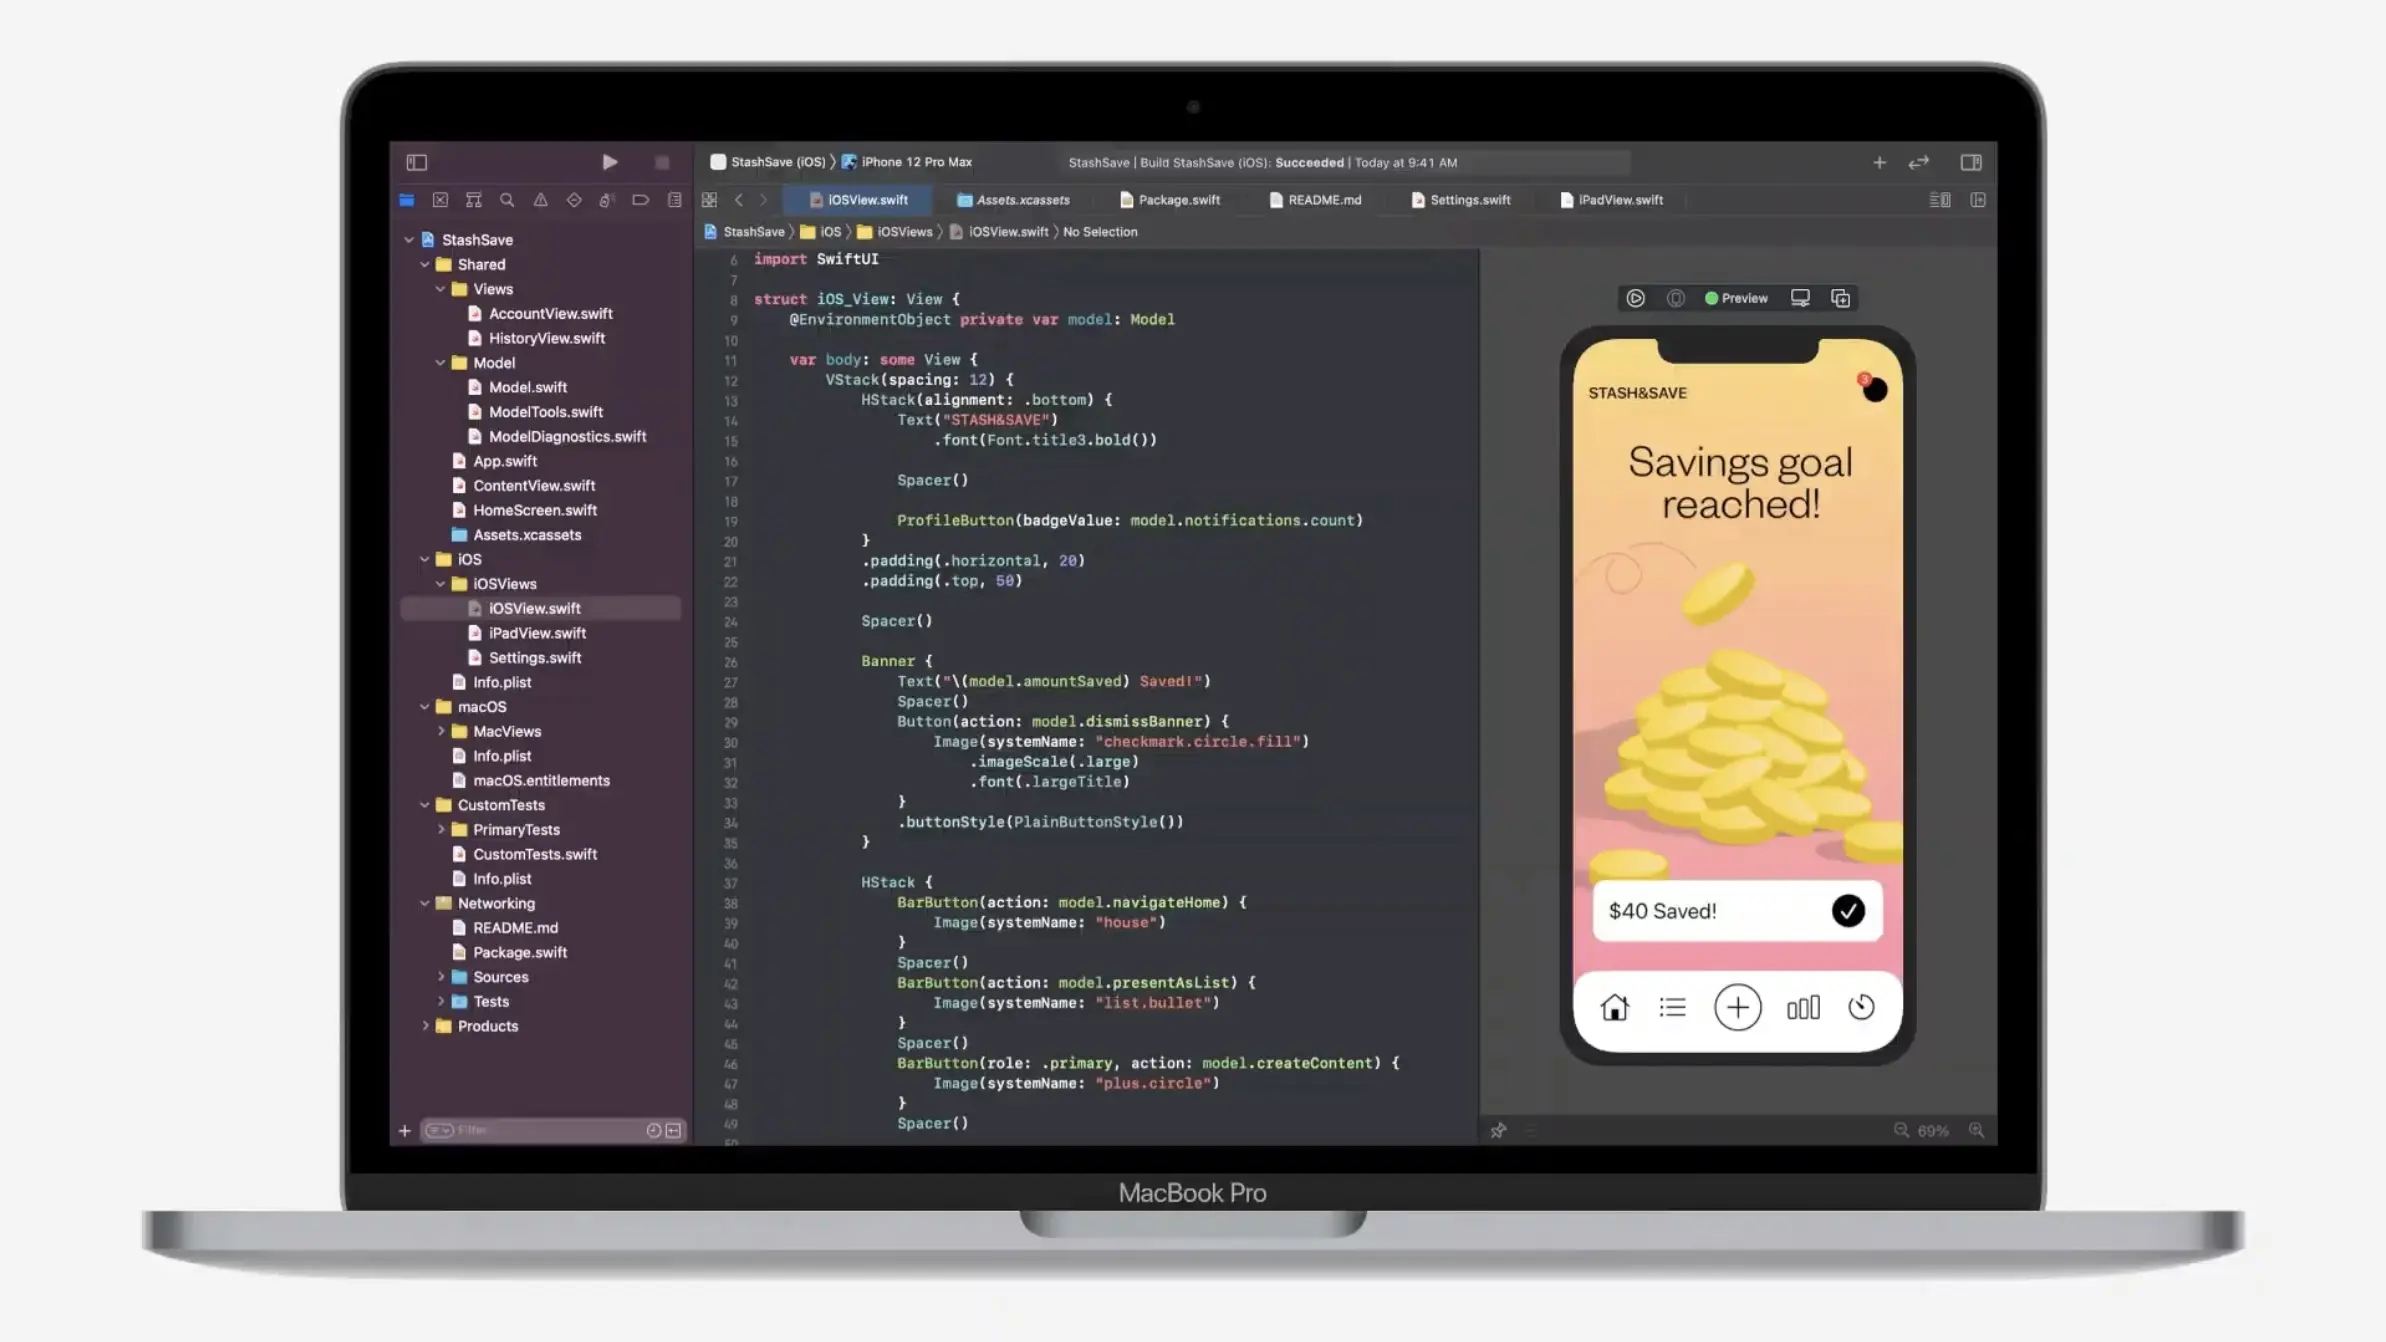This screenshot has height=1342, width=2386.
Task: Select the IOSView.swift tab
Action: click(865, 200)
